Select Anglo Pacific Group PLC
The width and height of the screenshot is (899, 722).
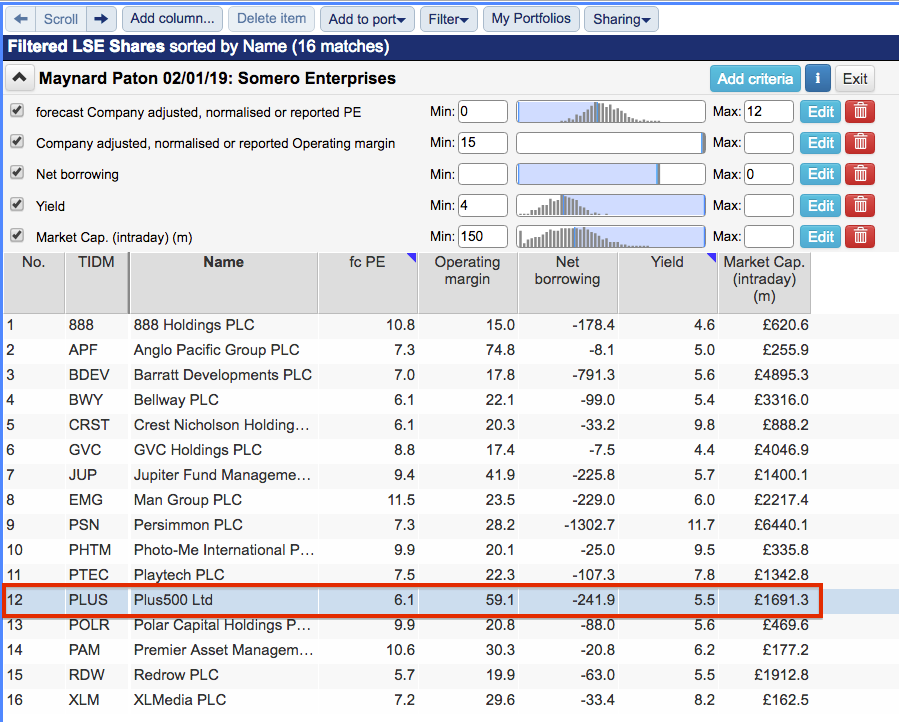point(216,350)
